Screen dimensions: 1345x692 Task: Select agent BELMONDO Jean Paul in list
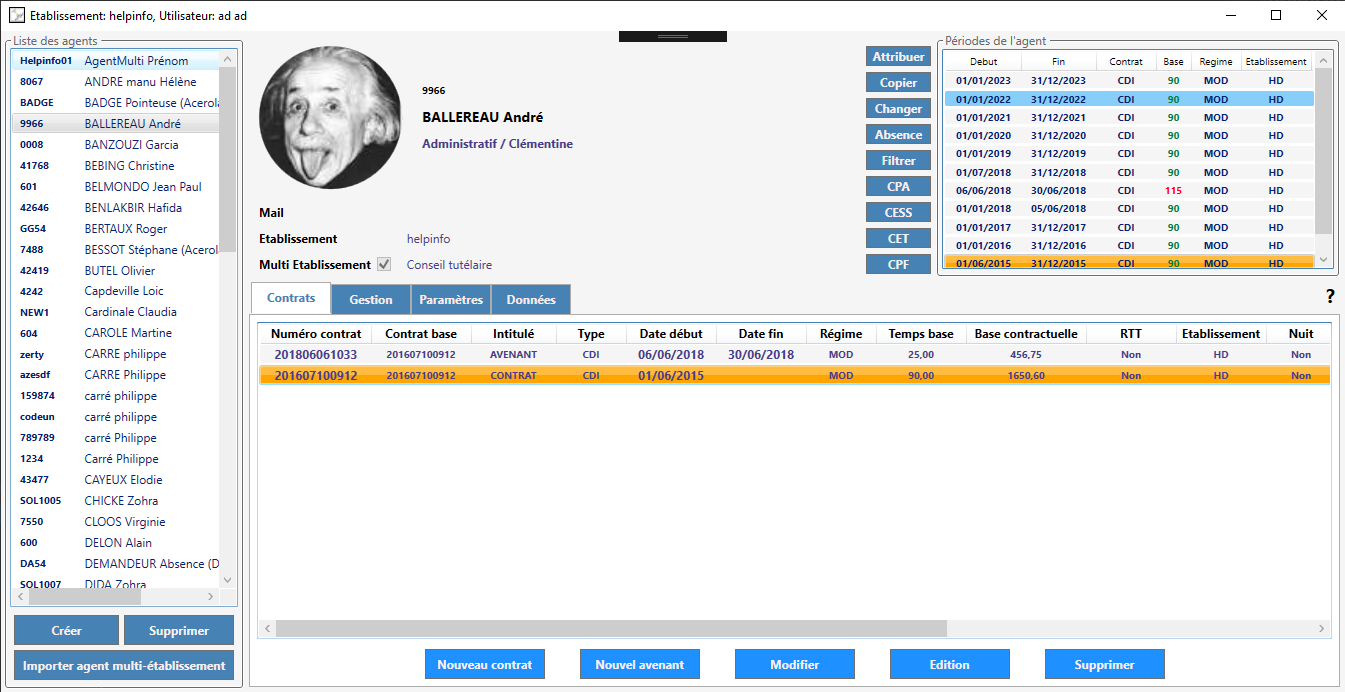[142, 187]
